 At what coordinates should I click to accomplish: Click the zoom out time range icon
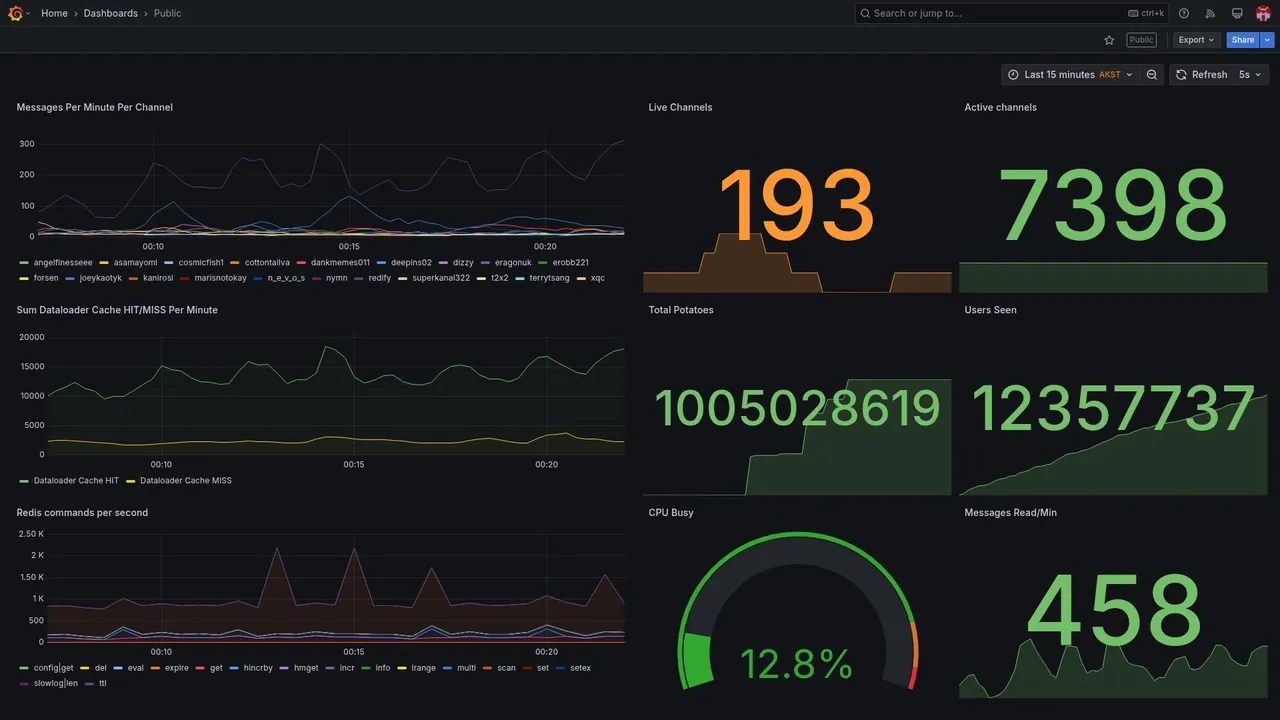(1152, 75)
